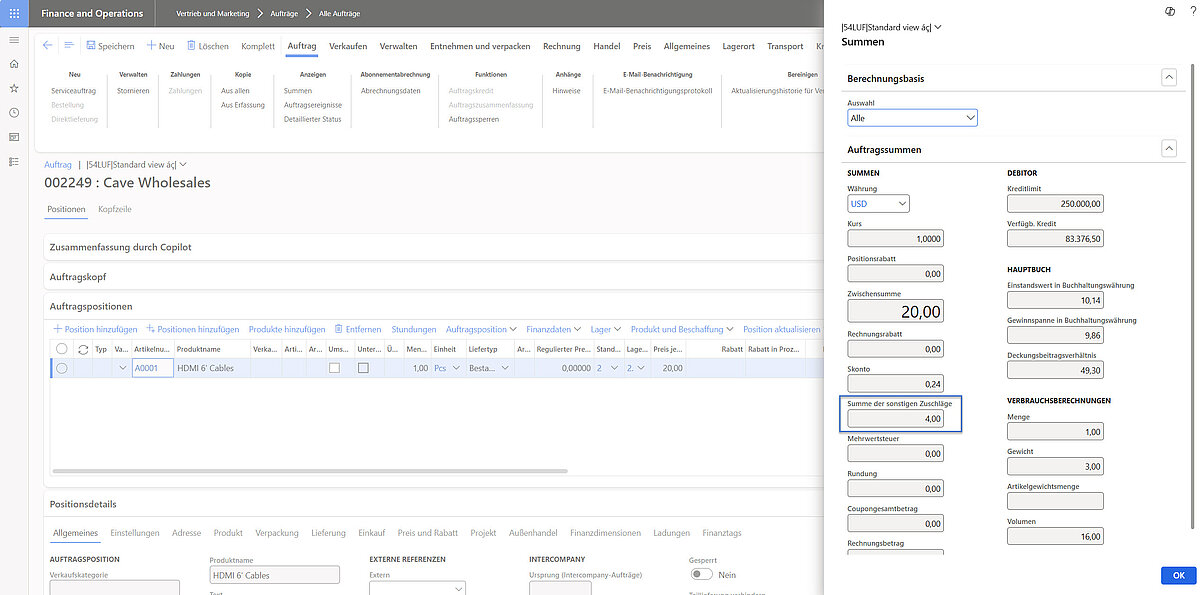
Task: Open the Einstellungen tab in Positionsdetails
Action: 135,533
